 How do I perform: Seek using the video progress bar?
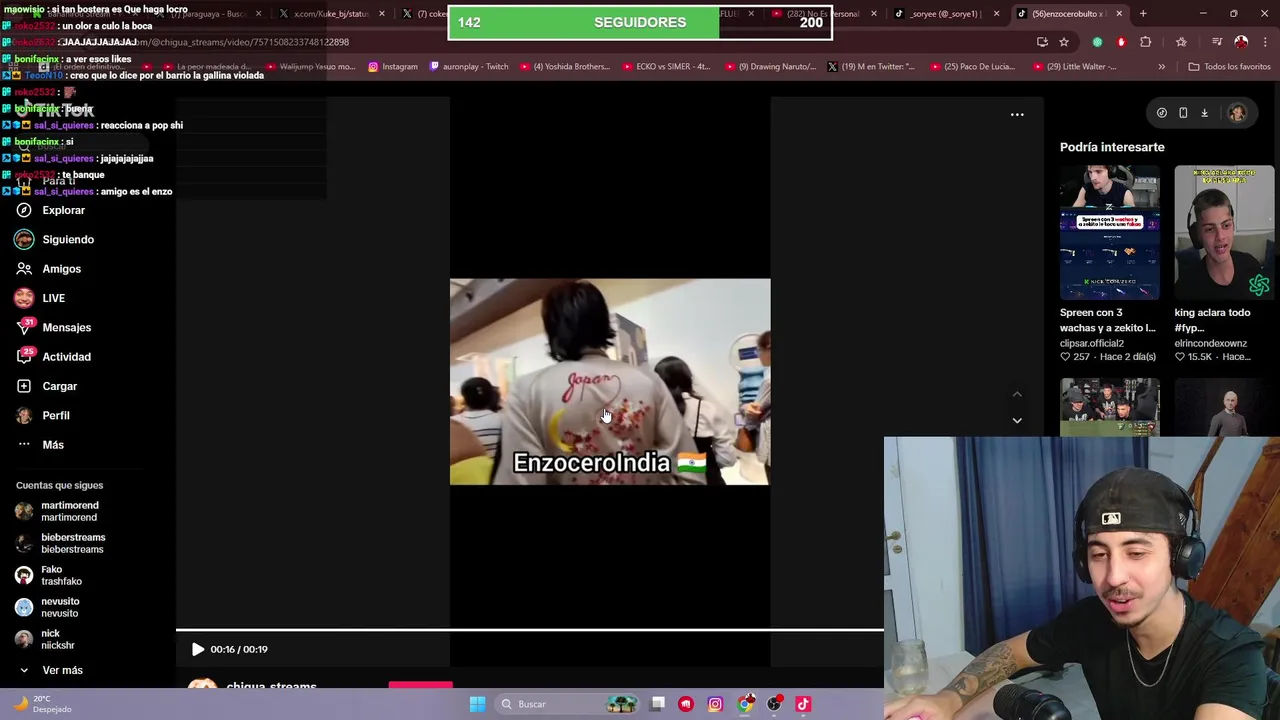530,630
